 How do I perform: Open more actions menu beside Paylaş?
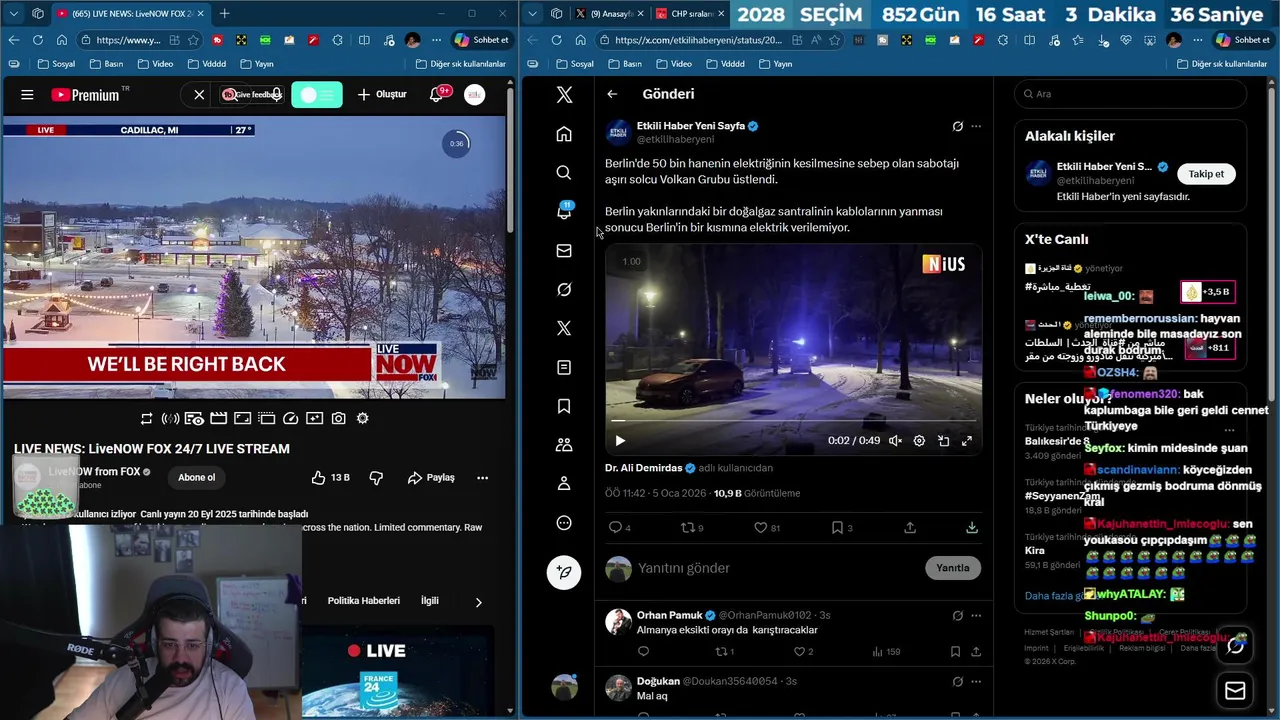tap(482, 478)
